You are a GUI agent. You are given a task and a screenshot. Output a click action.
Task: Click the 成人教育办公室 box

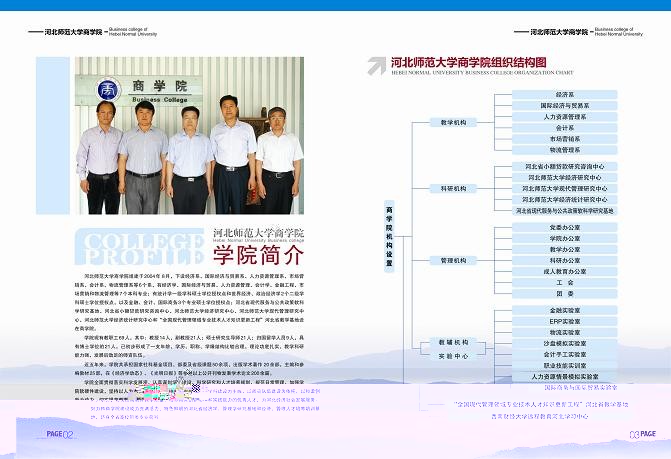point(564,272)
